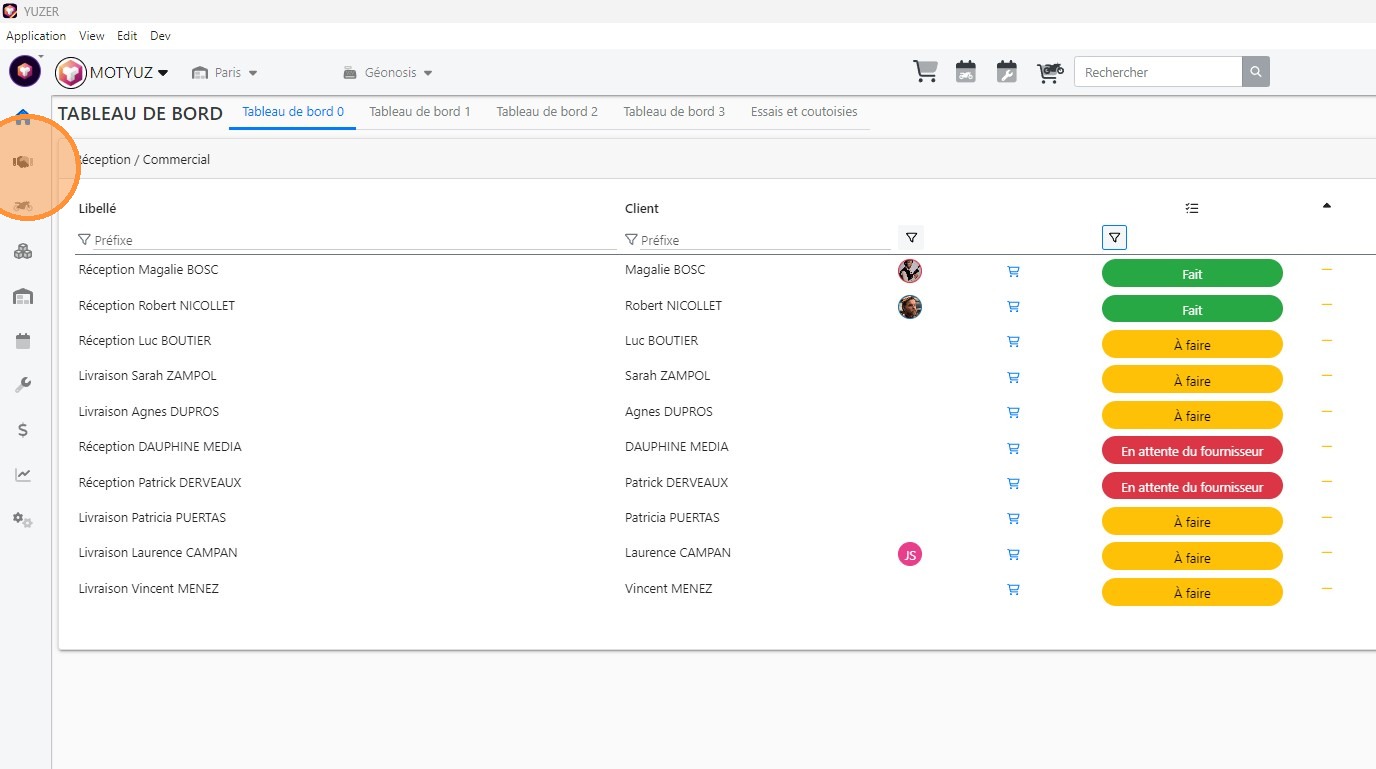Click the pink JS avatar for Laurence CAMPAN
1376x769 pixels.
click(x=910, y=554)
